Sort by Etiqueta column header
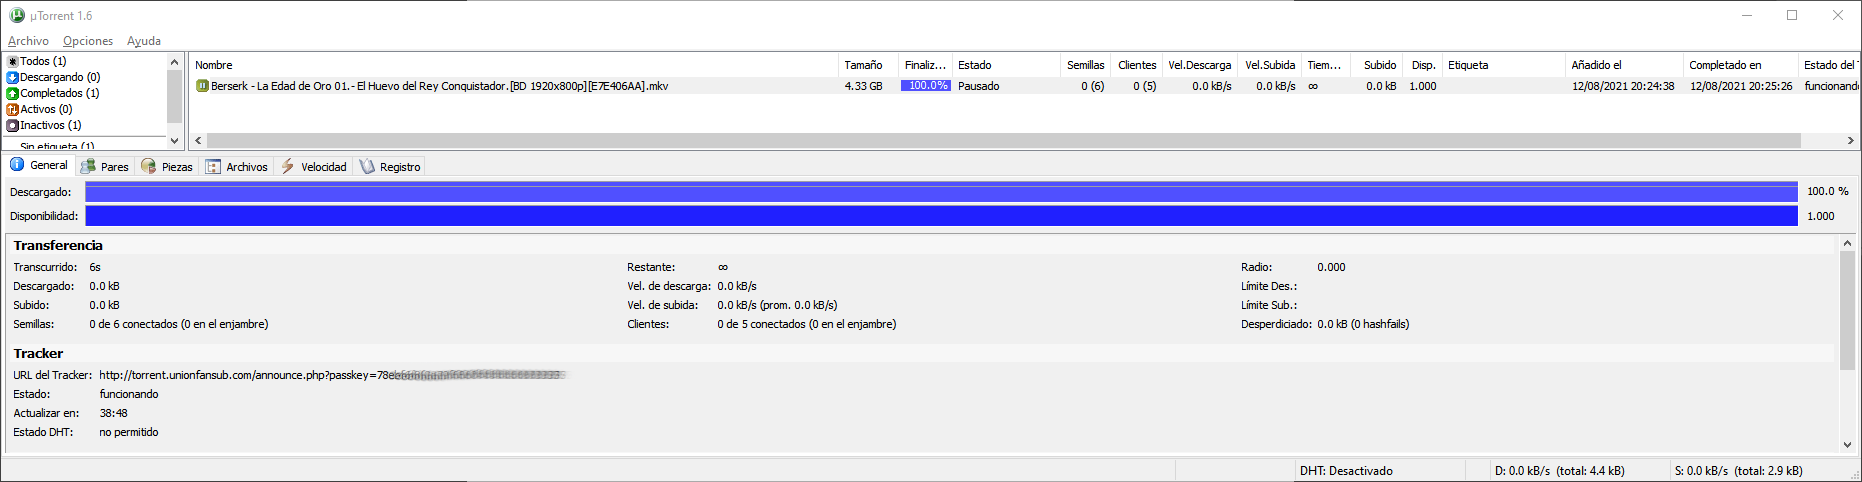 pos(1503,65)
